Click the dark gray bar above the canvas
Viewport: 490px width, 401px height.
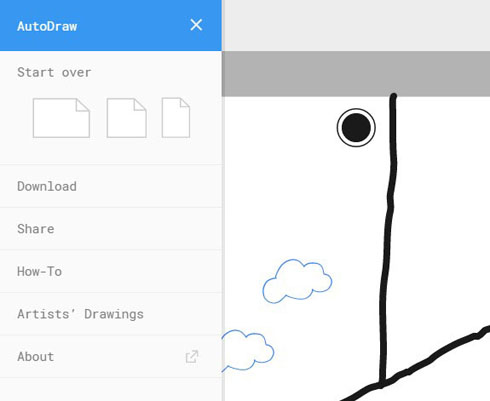point(356,74)
